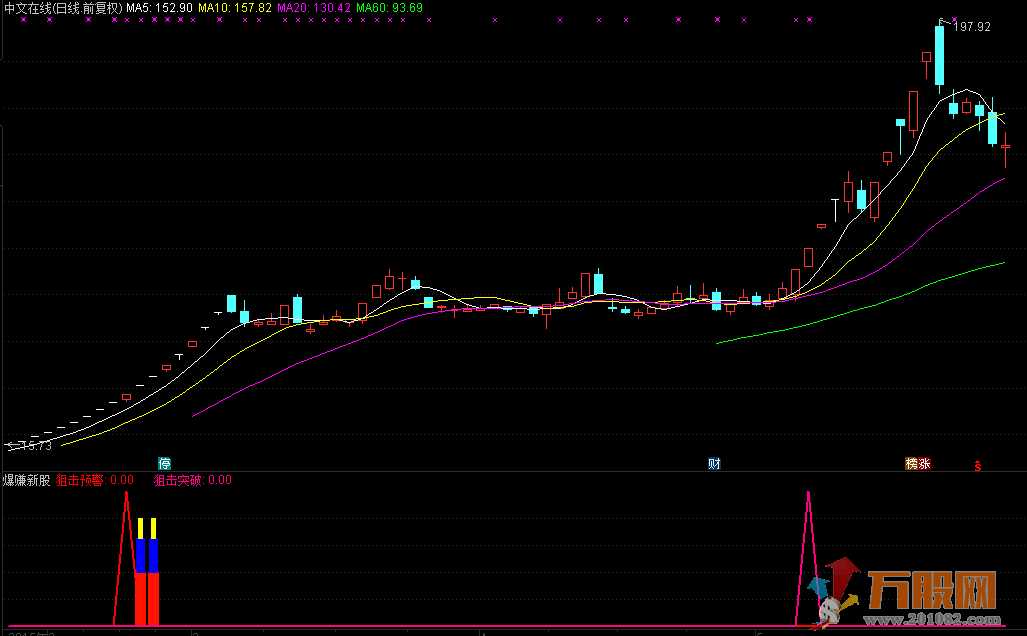Click the 停 suspension marker icon
Screen dimensions: 1027x636
(x=165, y=464)
